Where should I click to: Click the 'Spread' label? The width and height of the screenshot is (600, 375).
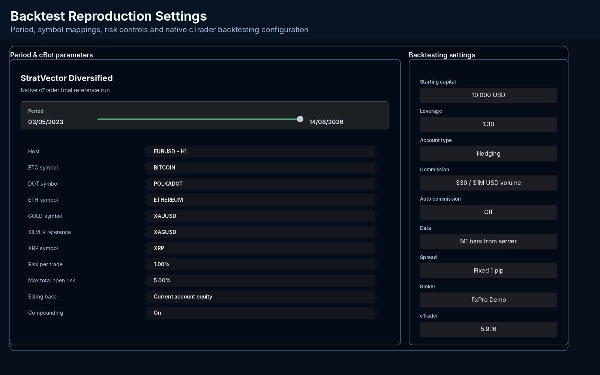coord(428,257)
